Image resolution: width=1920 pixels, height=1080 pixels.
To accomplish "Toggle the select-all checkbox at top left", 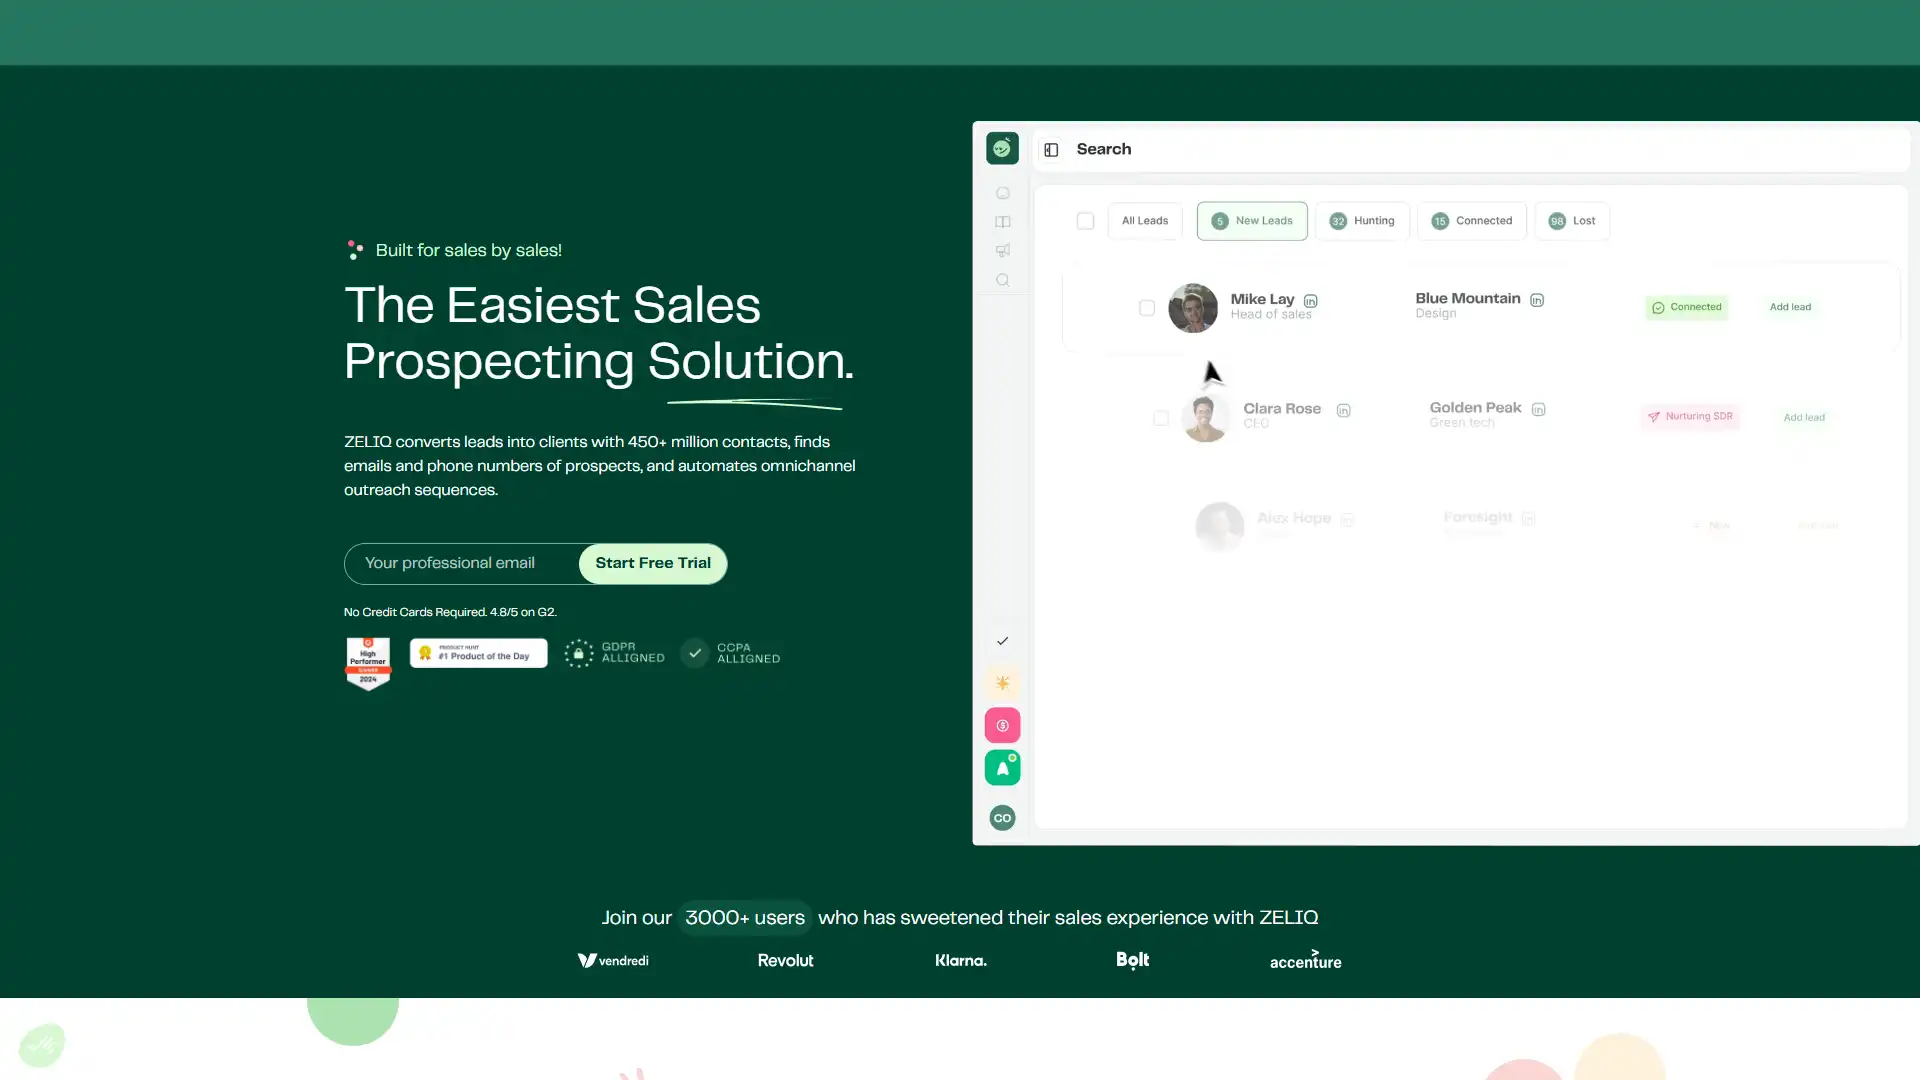I will [1085, 219].
